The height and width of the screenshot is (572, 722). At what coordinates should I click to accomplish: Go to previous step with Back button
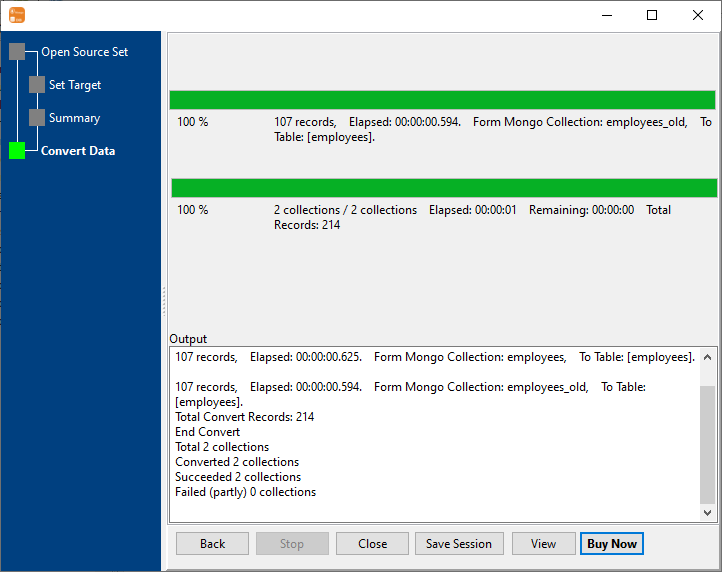[212, 544]
